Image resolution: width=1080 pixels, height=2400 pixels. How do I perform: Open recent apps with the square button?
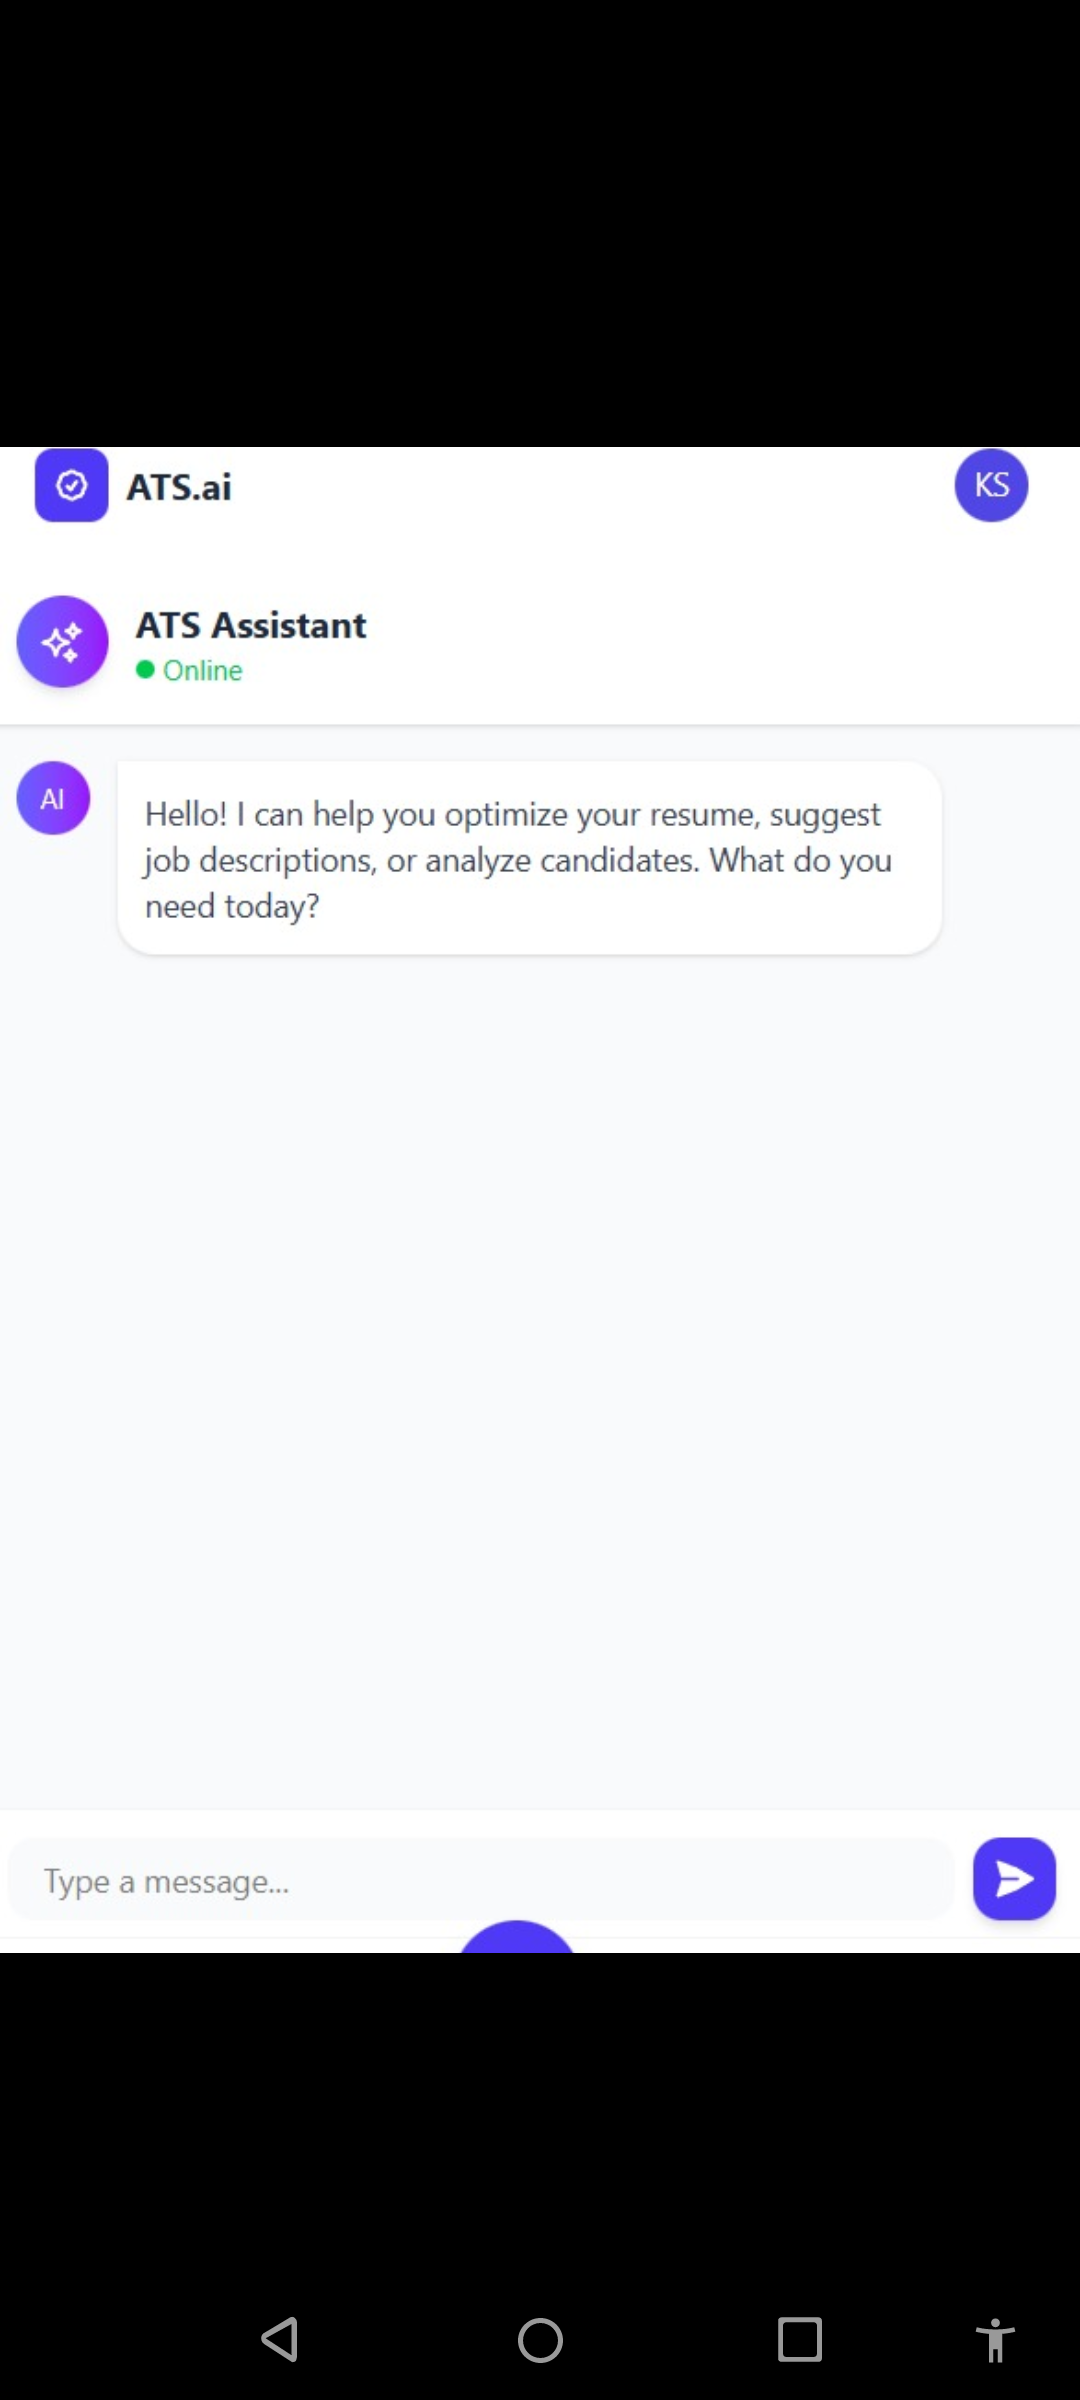coord(800,2340)
